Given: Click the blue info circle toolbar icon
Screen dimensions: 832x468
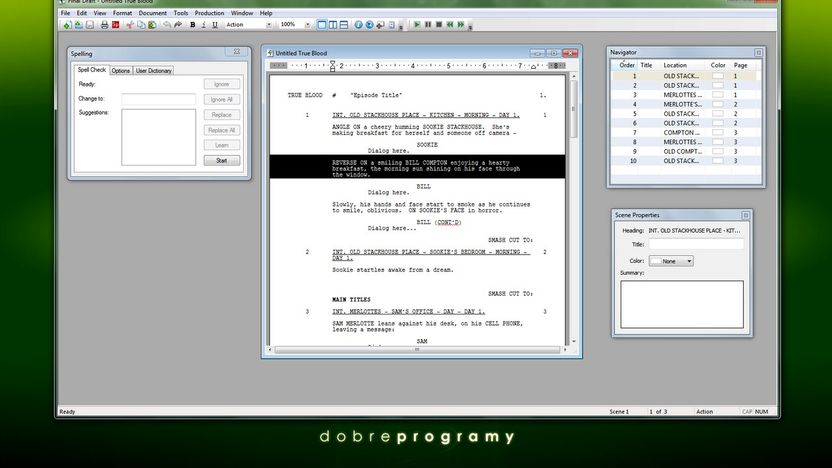Looking at the screenshot, I should (x=358, y=25).
